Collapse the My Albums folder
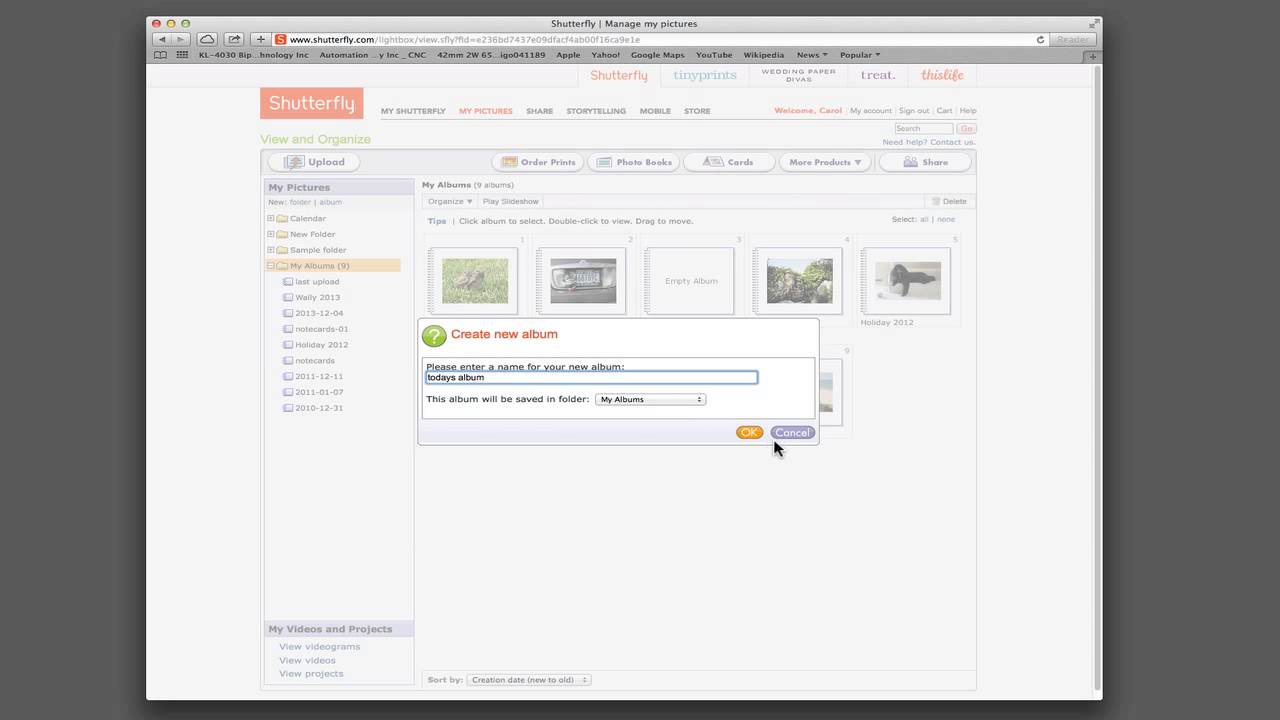 pos(270,266)
